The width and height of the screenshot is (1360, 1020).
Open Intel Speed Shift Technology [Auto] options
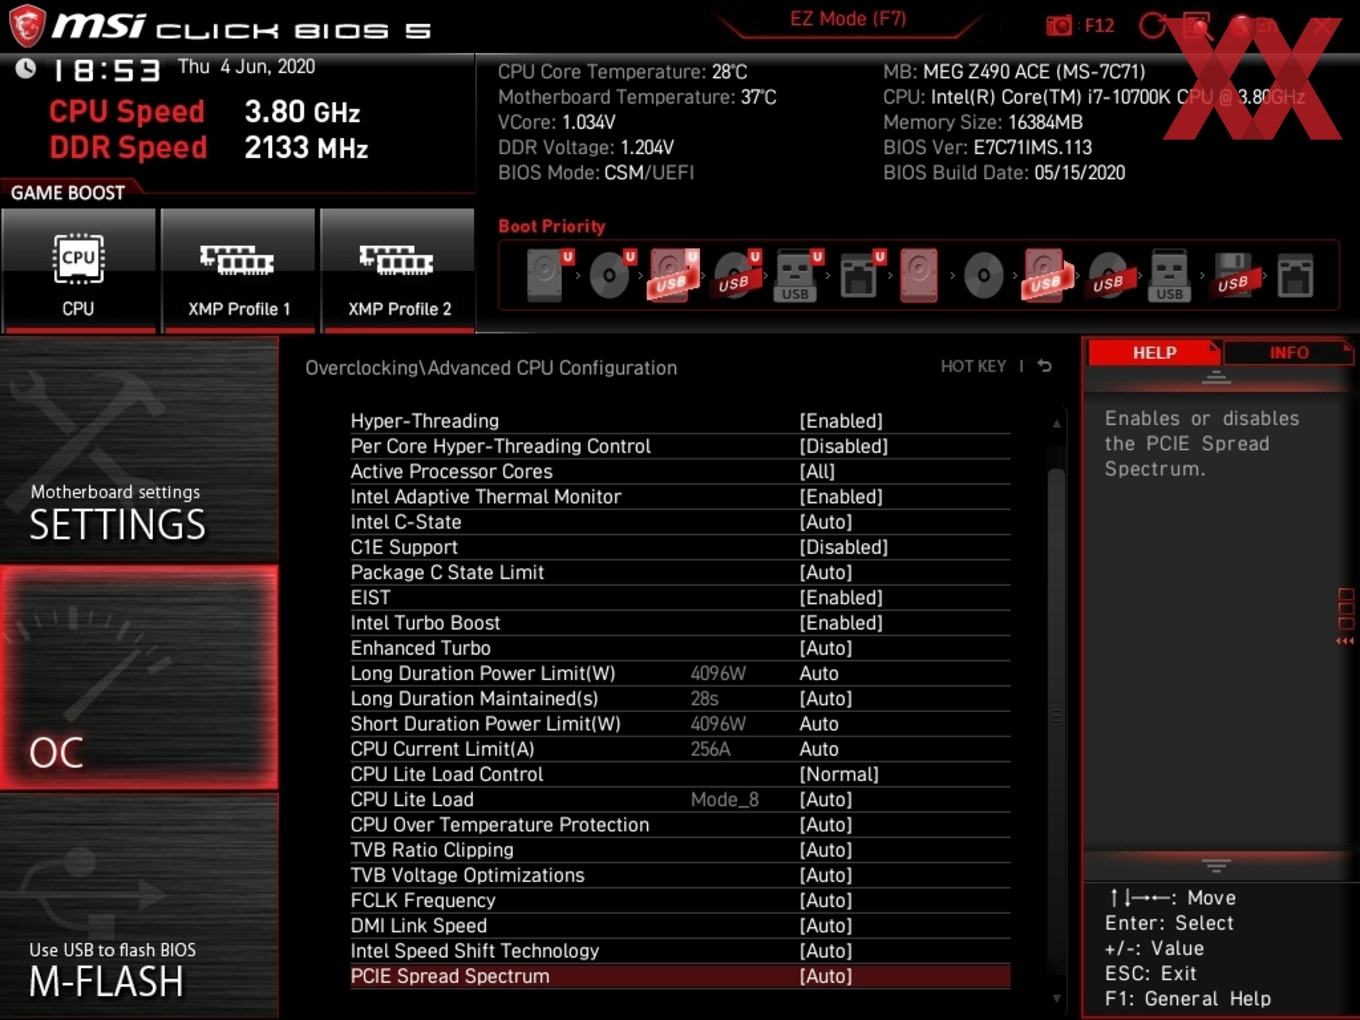826,951
